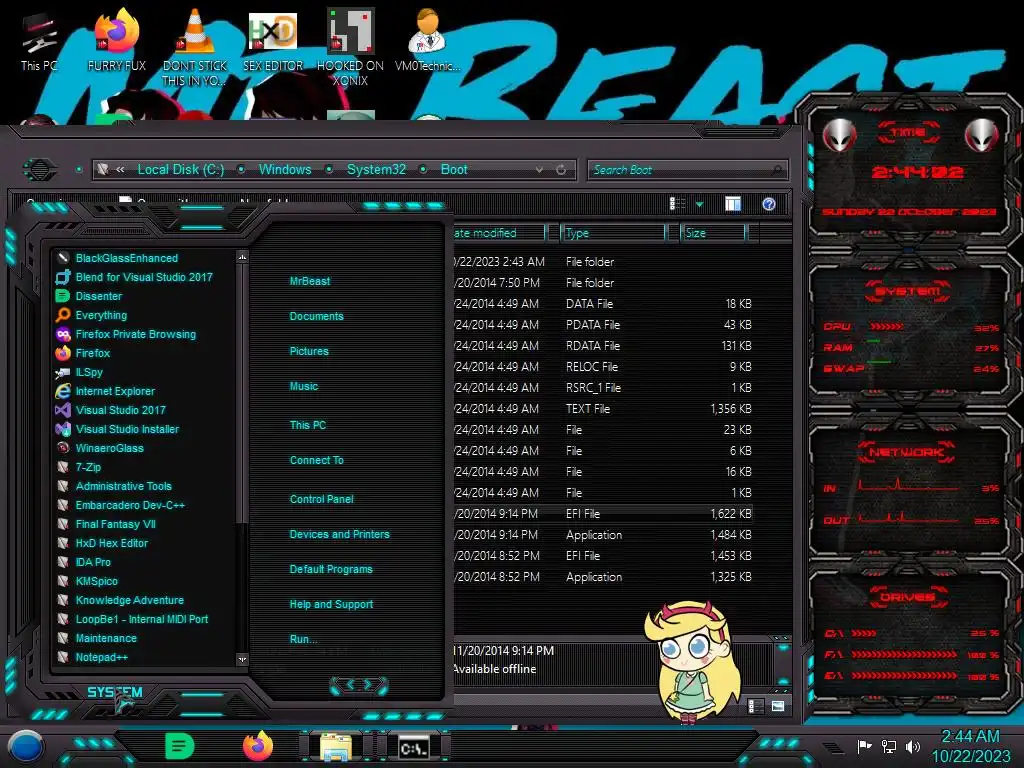
Task: Launch Dissenter from Start menu list
Action: pos(89,296)
